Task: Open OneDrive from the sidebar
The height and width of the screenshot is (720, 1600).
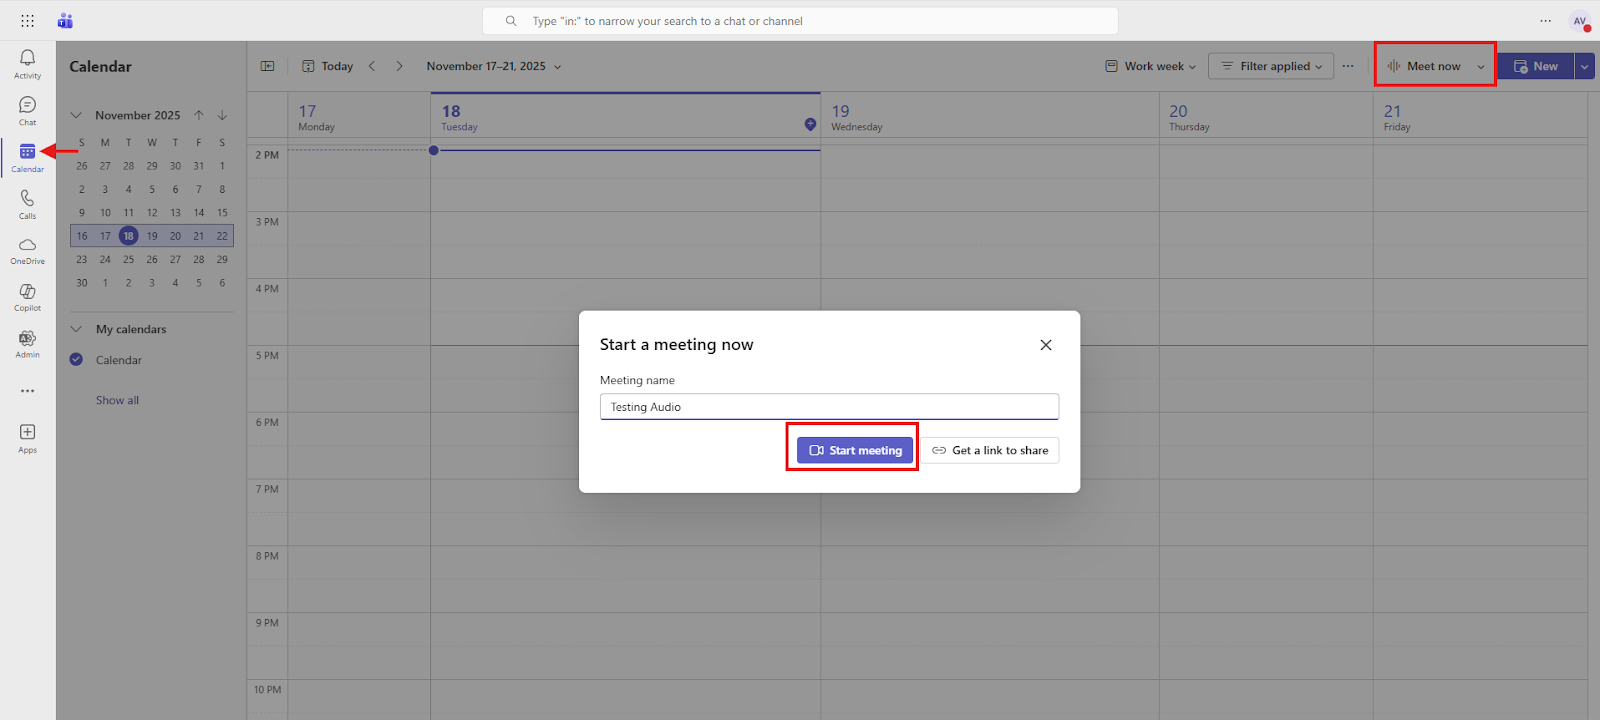Action: click(x=27, y=250)
